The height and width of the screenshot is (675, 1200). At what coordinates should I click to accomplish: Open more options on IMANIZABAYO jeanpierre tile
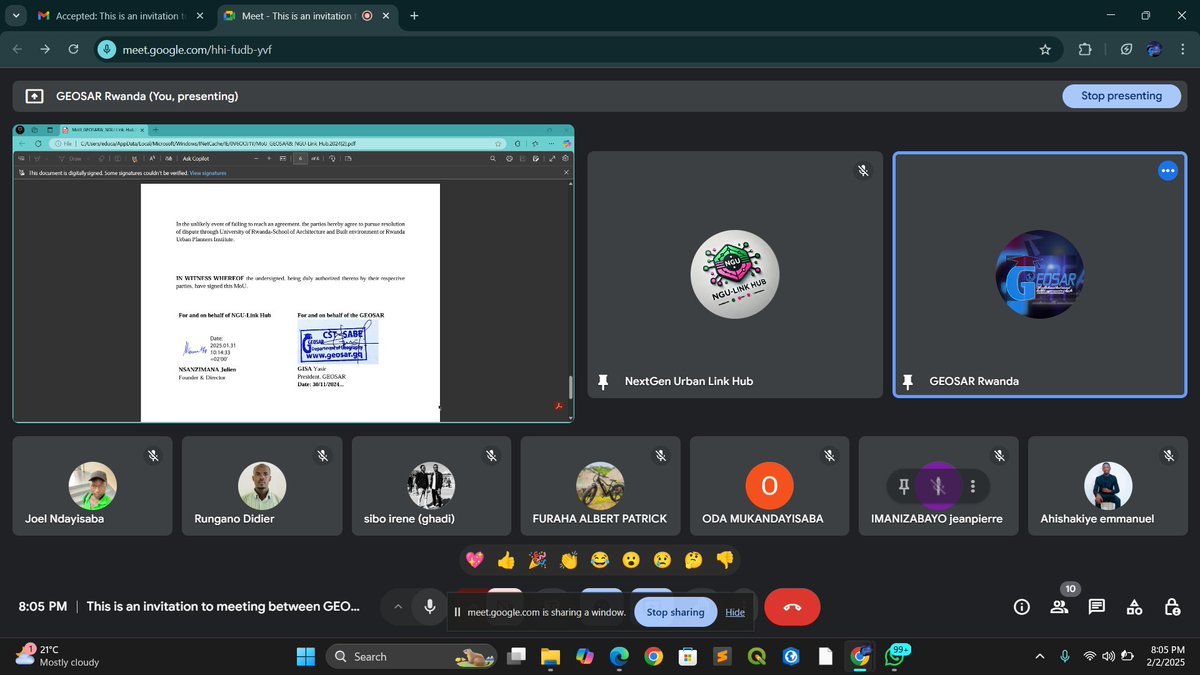tap(973, 486)
